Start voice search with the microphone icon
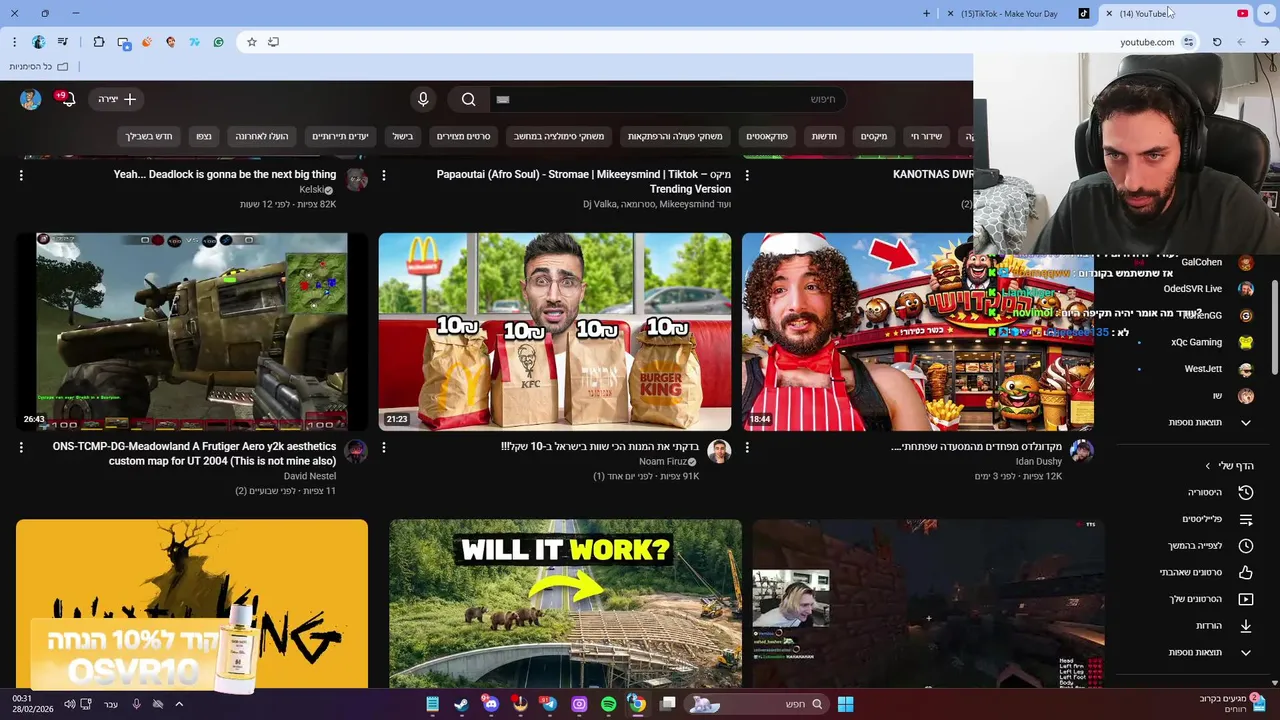 (423, 99)
